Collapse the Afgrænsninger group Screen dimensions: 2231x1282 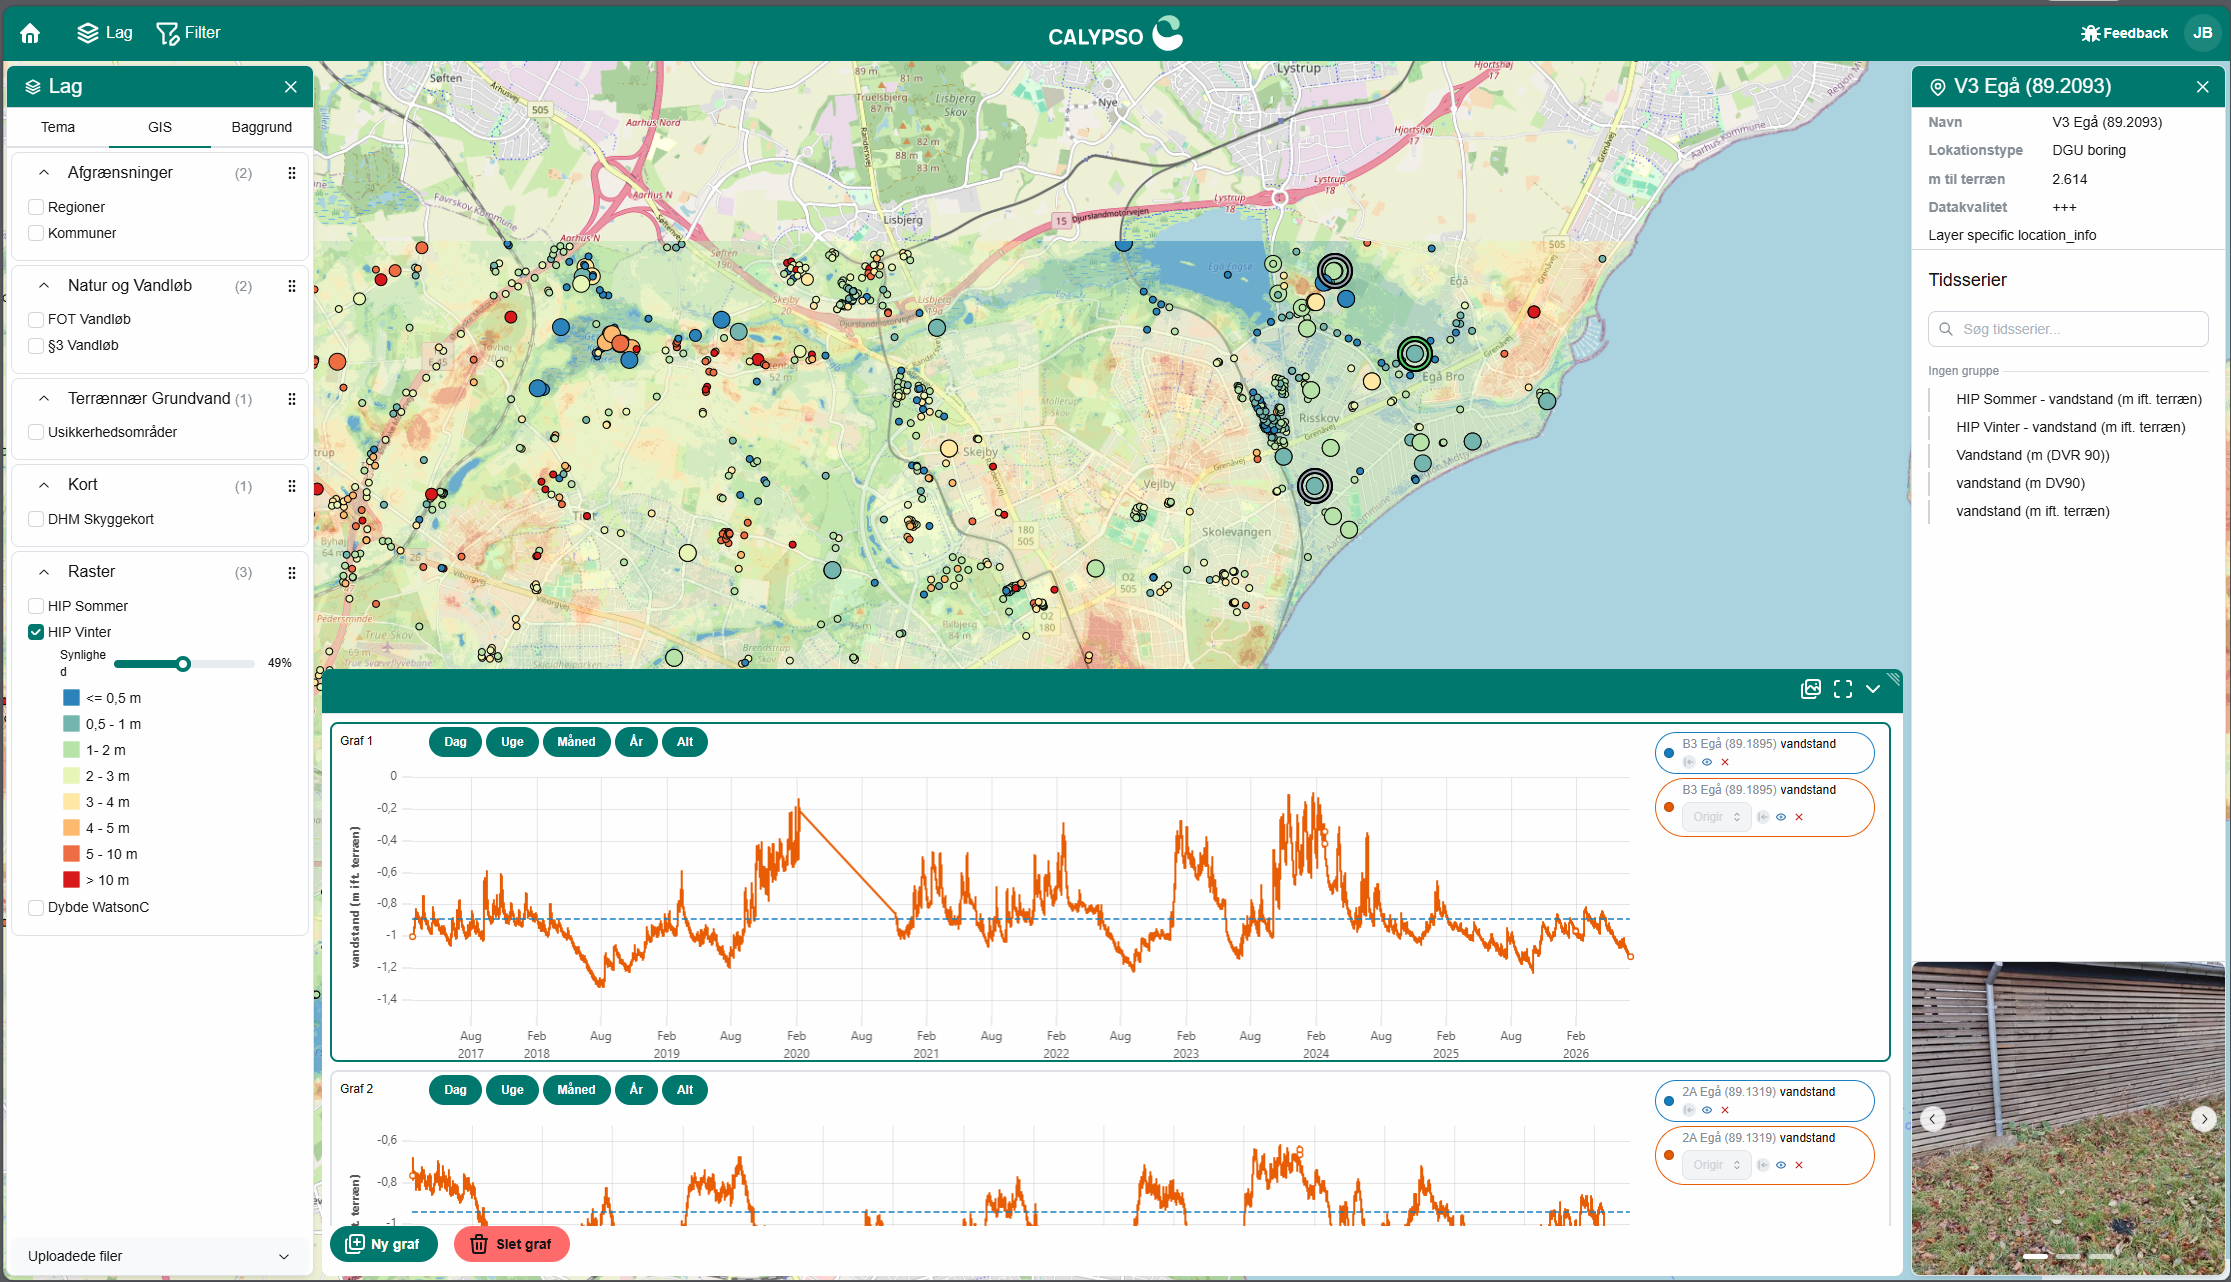44,173
